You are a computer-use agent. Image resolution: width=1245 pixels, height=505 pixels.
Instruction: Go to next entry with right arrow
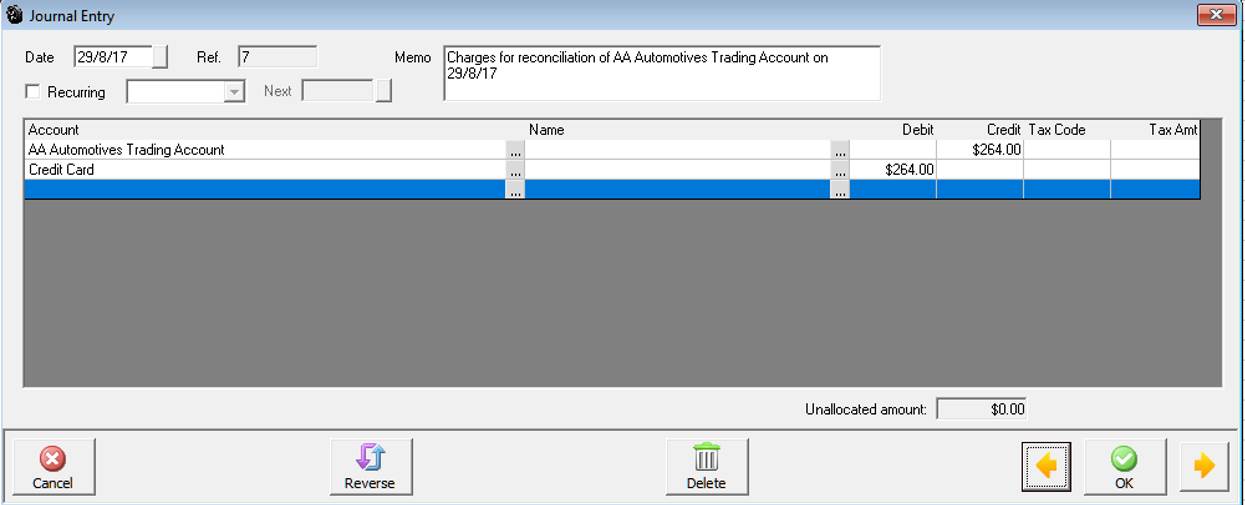click(x=1204, y=467)
